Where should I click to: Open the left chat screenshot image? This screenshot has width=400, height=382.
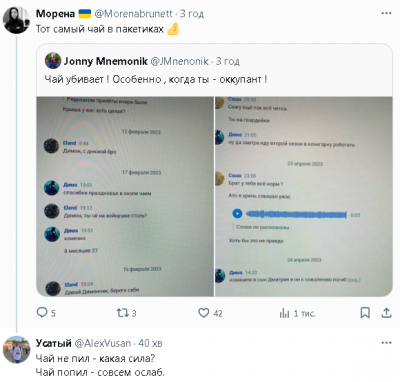click(x=125, y=196)
